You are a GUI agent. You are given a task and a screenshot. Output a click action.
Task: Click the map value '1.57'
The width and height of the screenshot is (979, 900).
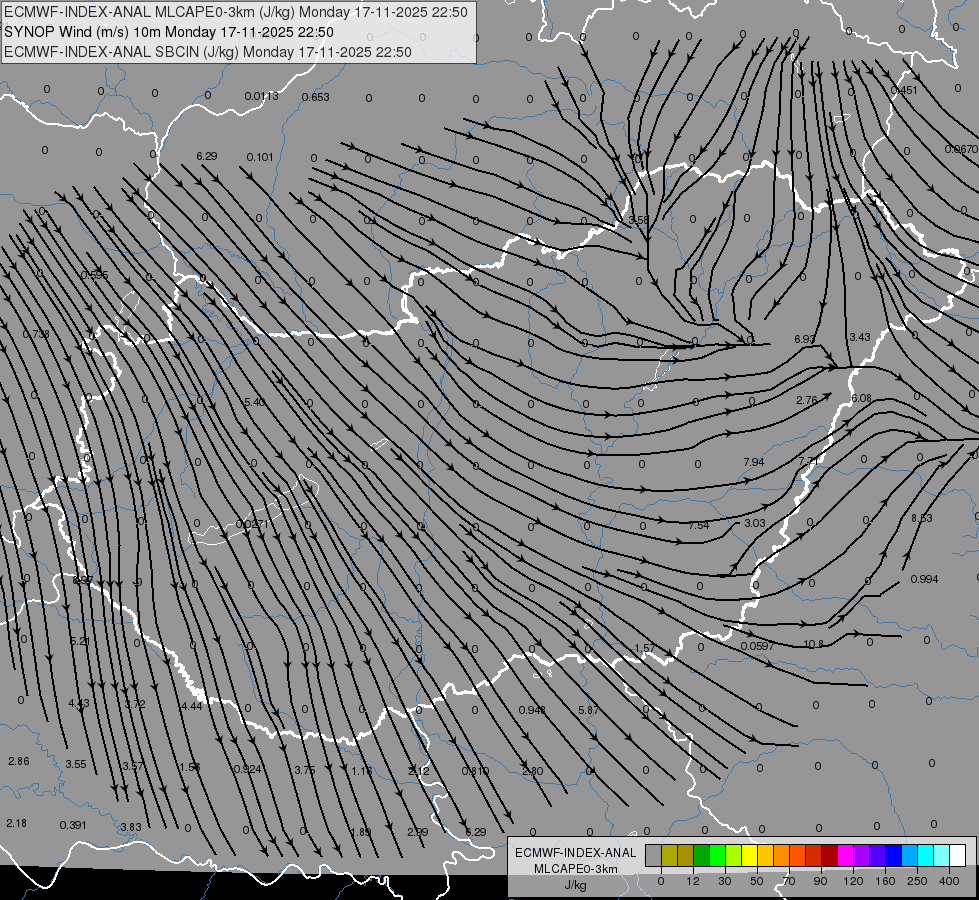[x=644, y=648]
